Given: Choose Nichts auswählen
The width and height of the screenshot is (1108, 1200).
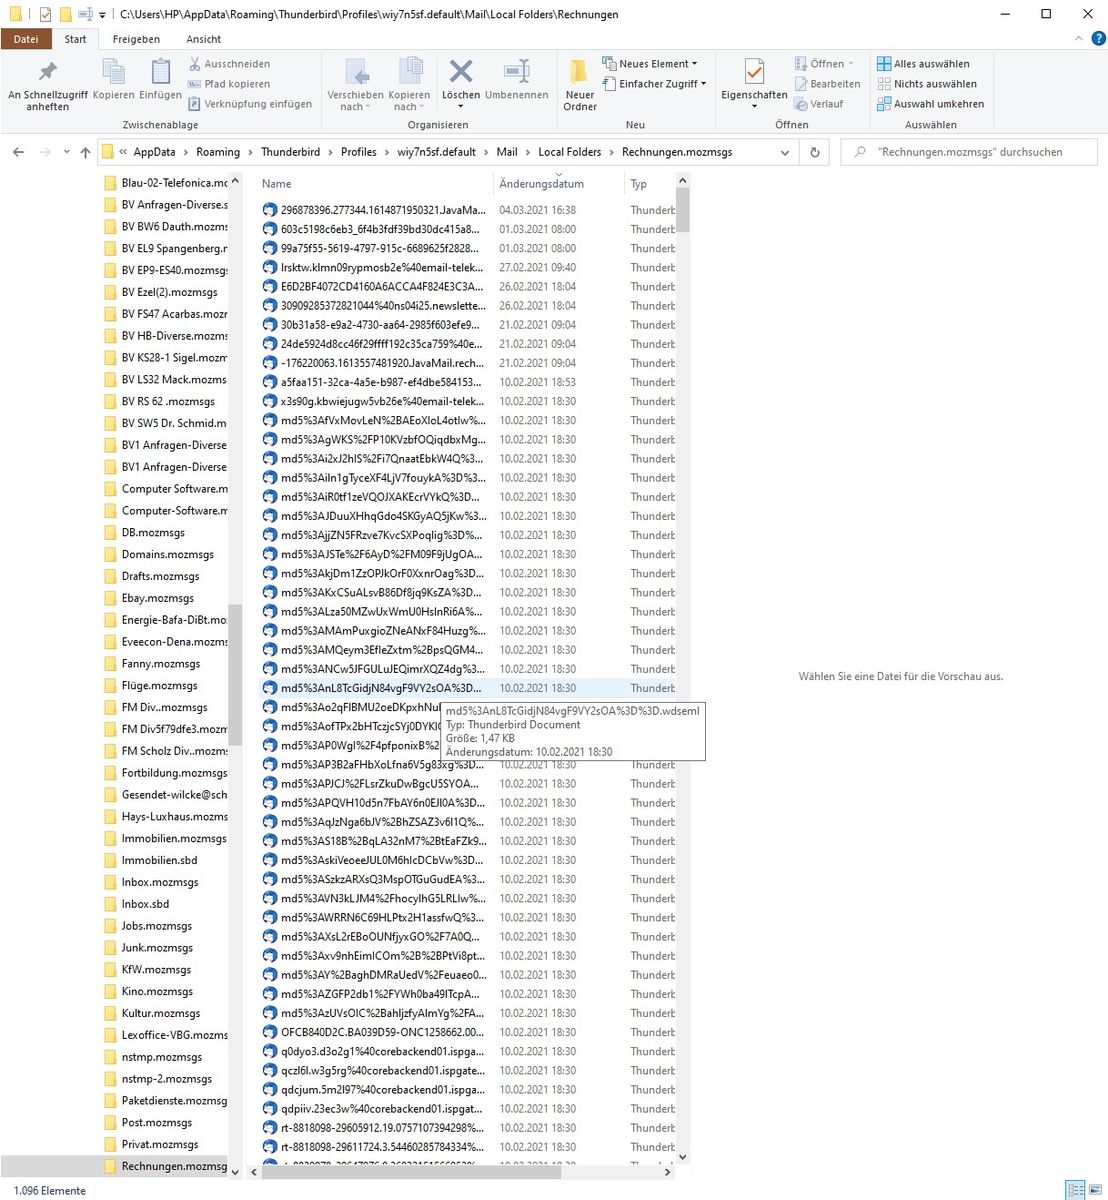Looking at the screenshot, I should 927,84.
